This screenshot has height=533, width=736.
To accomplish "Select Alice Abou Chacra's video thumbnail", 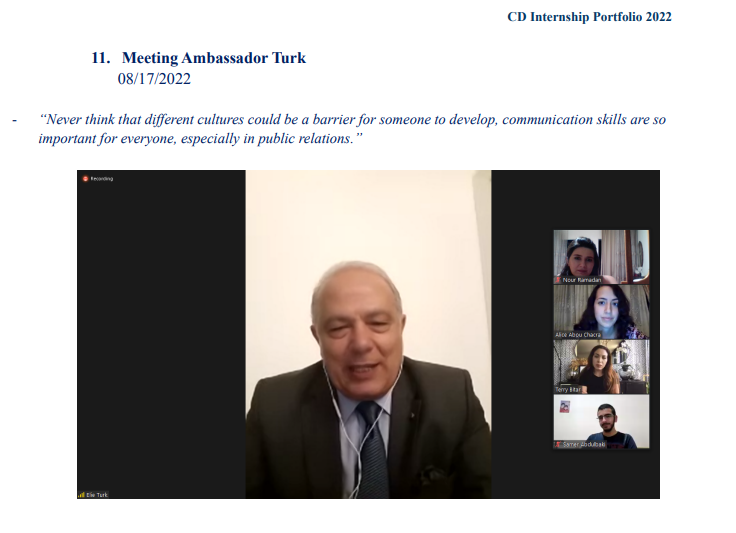I will pos(601,312).
